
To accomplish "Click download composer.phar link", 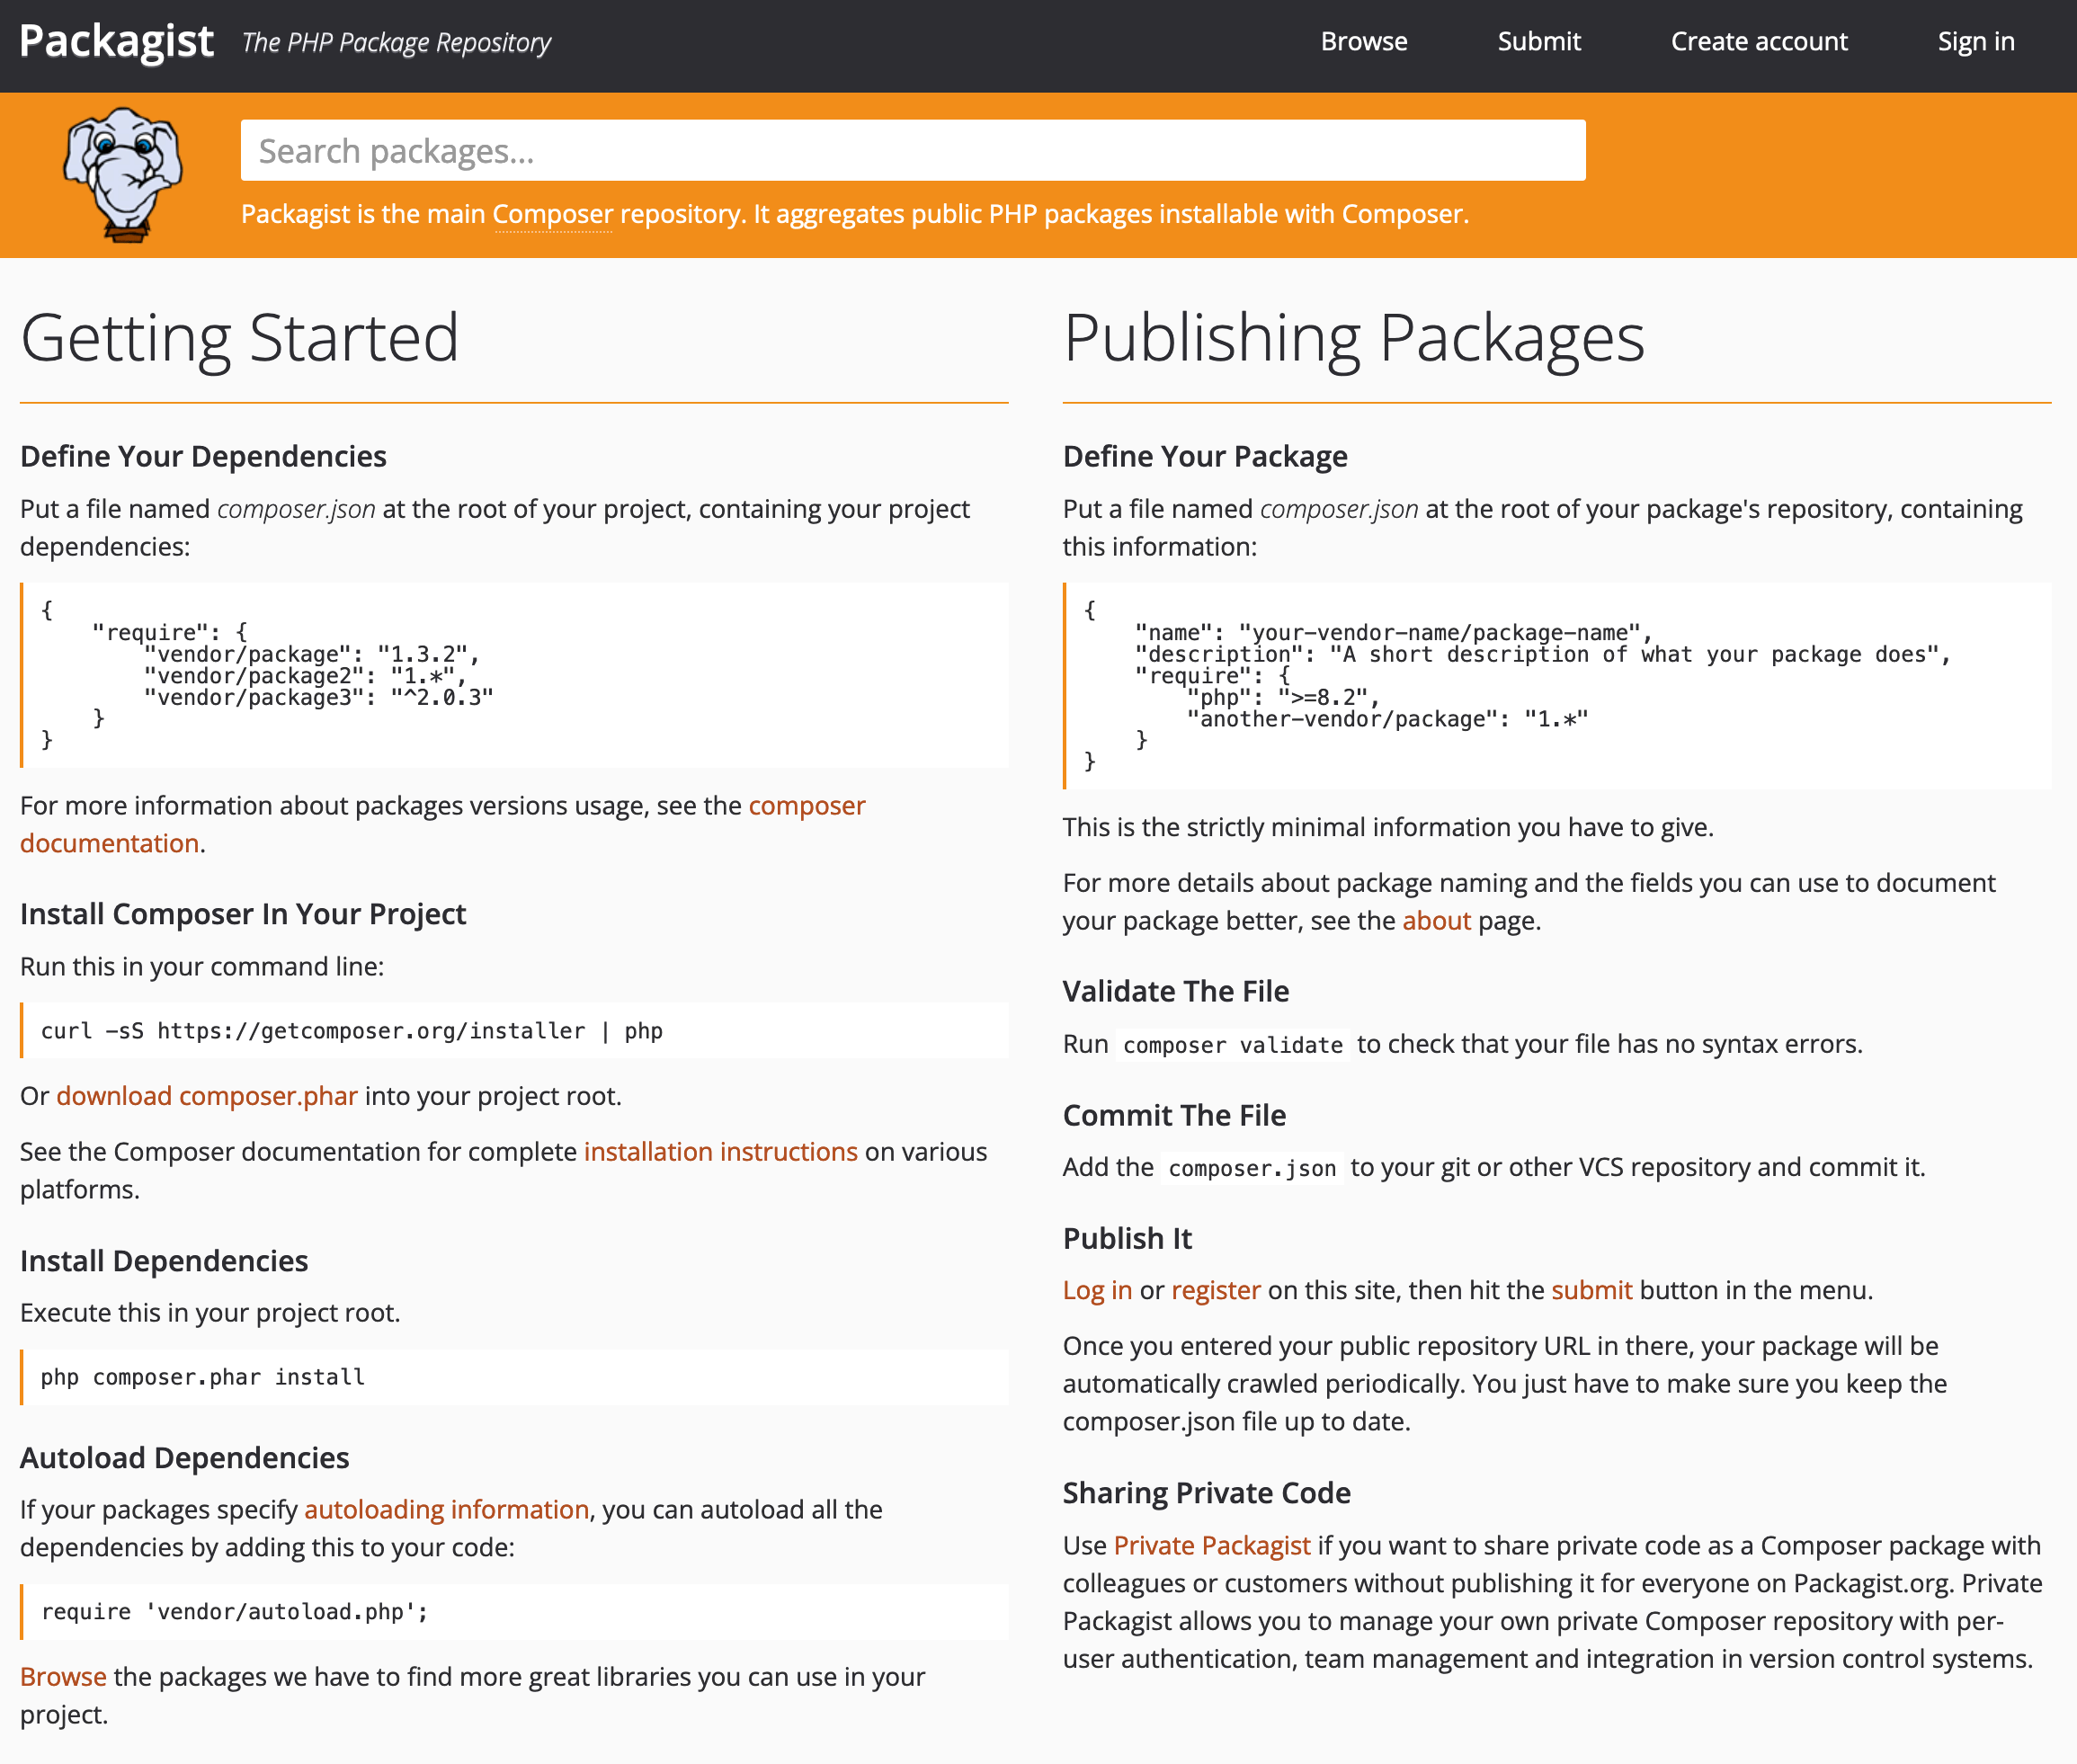I will (x=206, y=1096).
